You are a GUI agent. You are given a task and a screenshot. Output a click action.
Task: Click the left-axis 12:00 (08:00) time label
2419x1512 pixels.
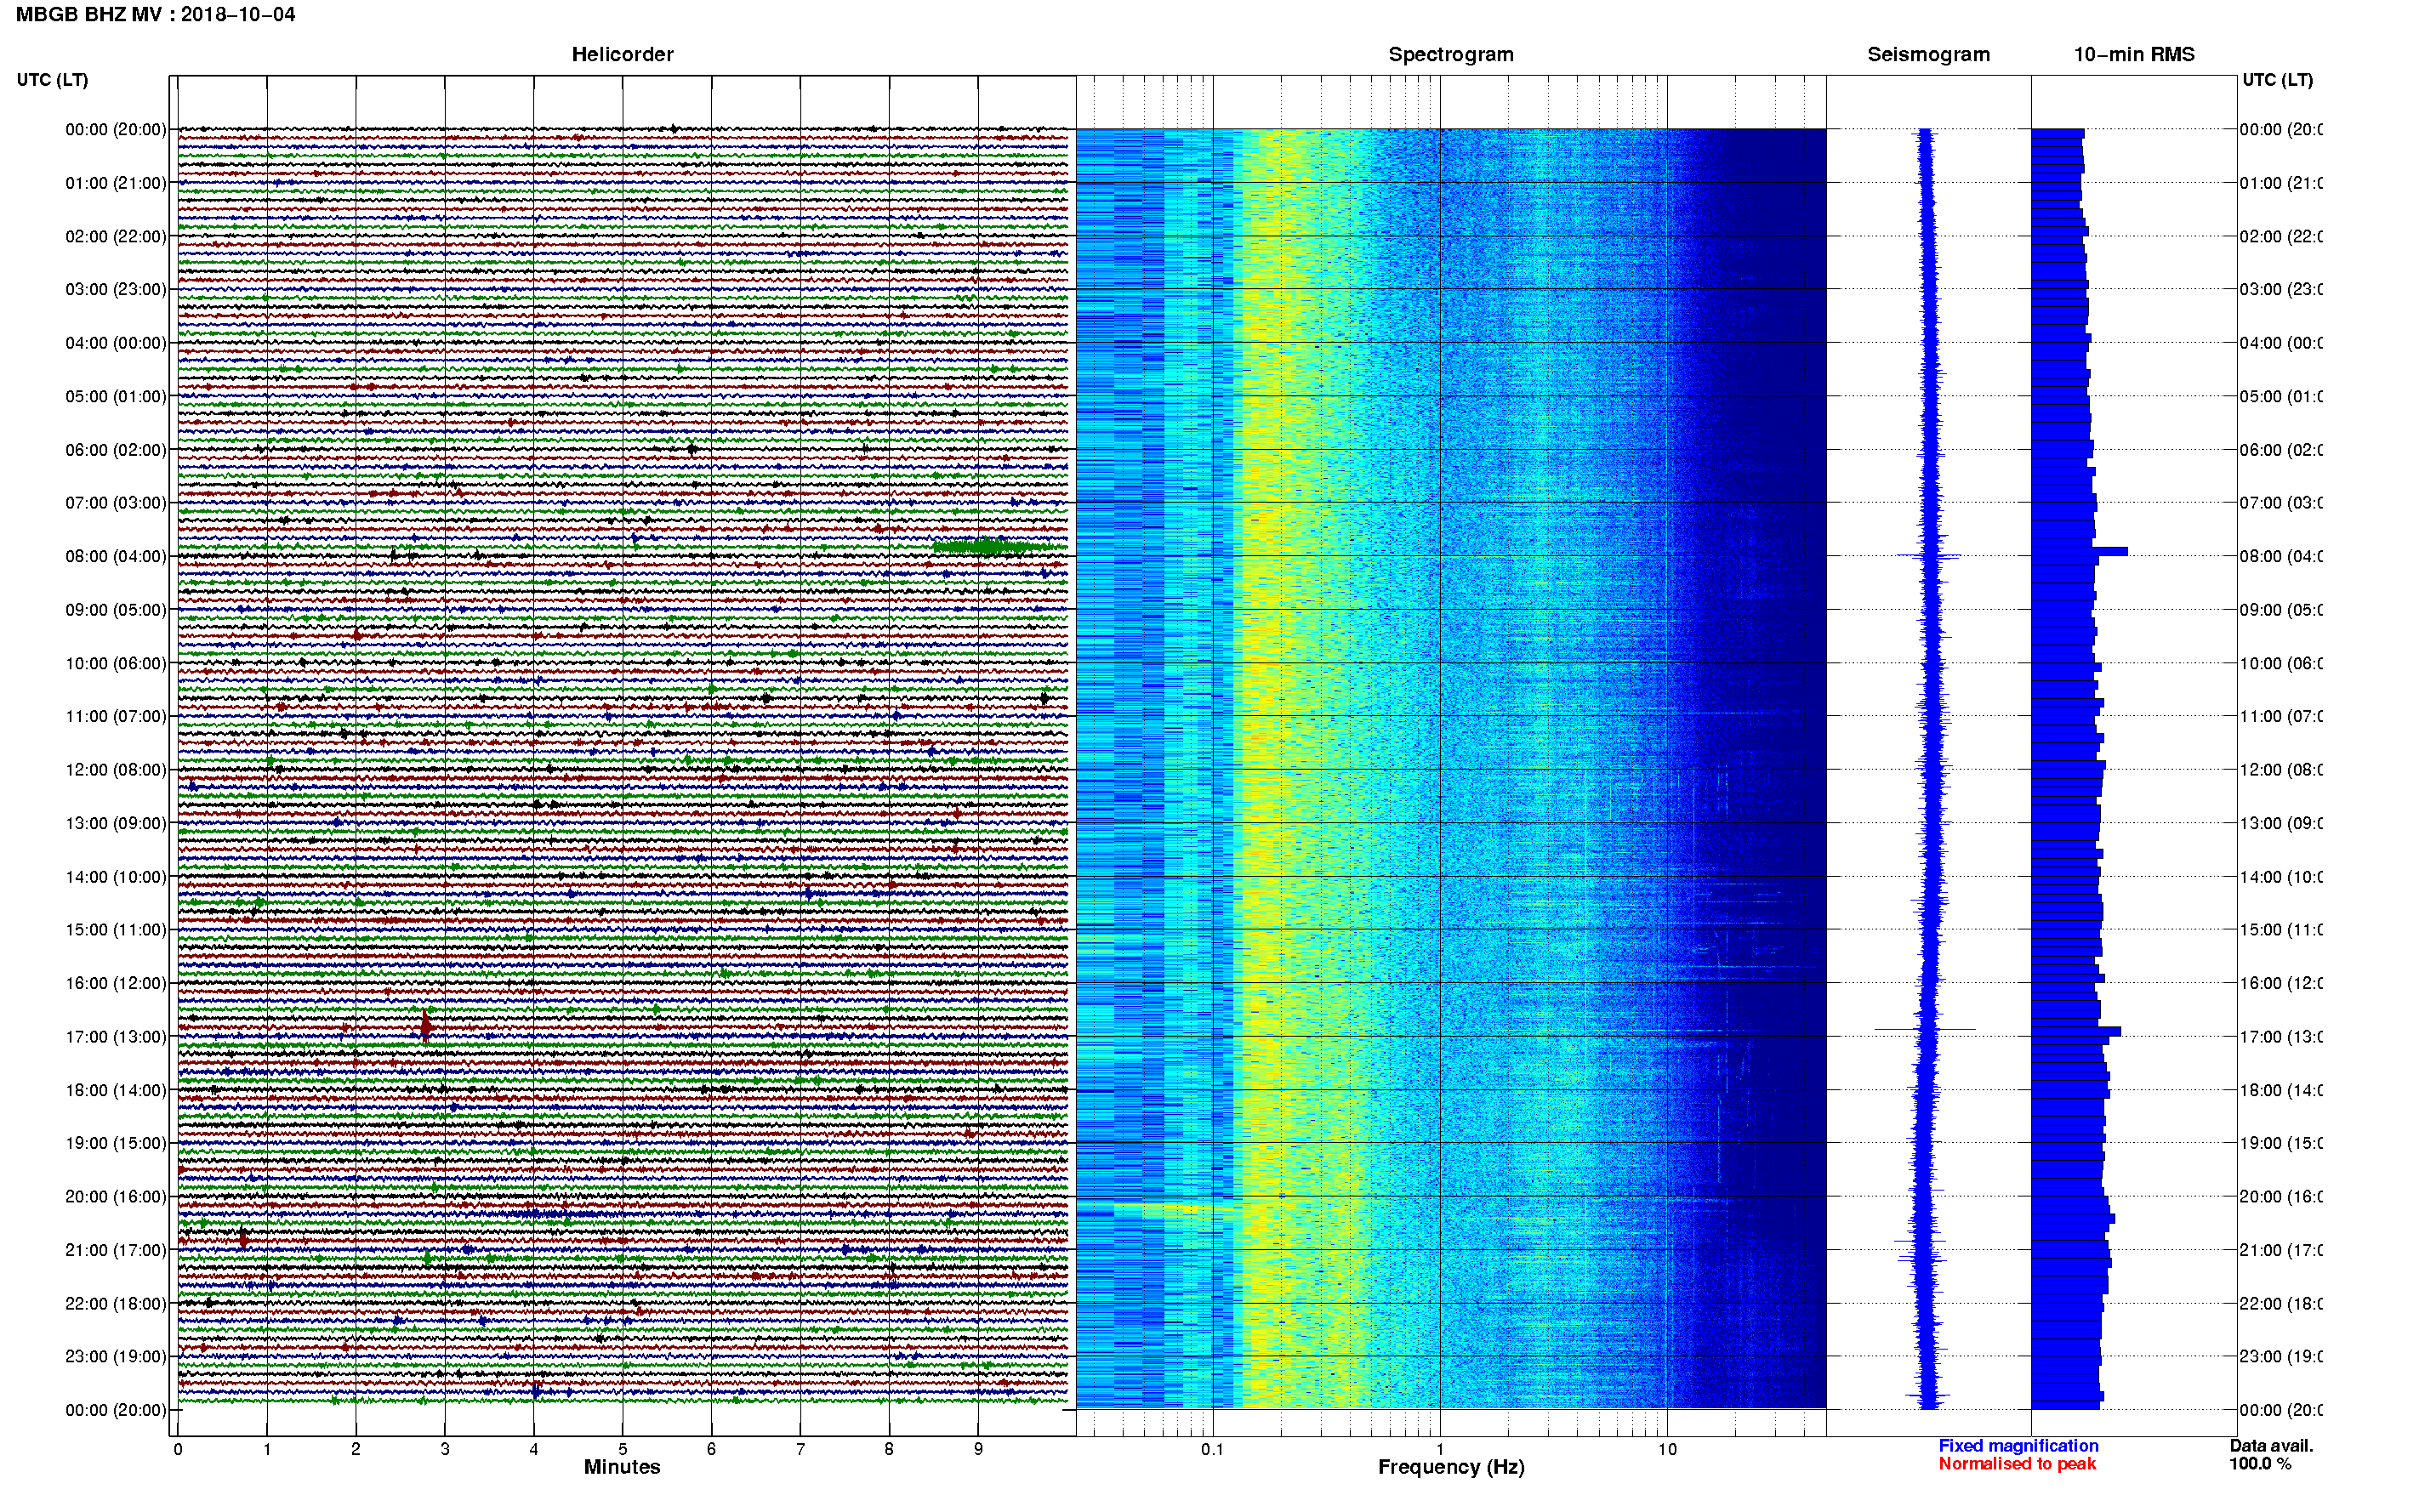[x=116, y=770]
